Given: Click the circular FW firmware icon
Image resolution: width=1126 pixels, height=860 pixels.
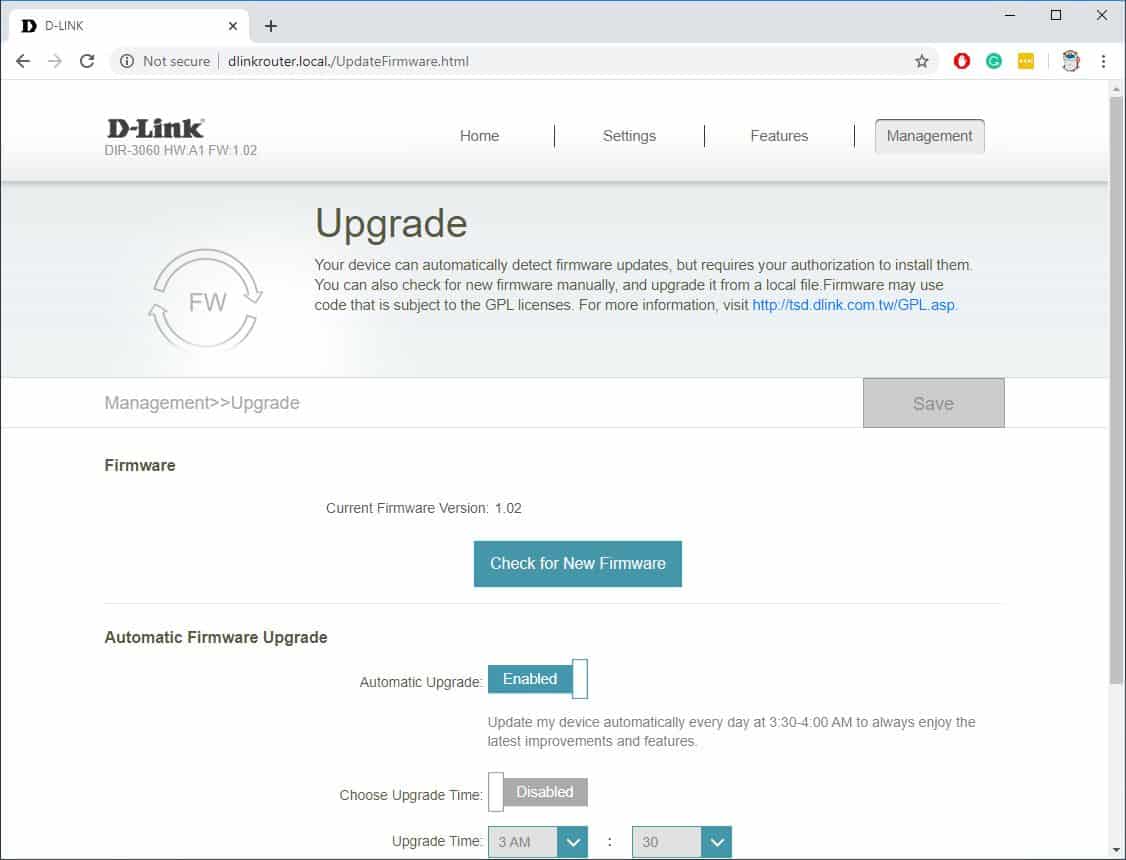Looking at the screenshot, I should [207, 301].
